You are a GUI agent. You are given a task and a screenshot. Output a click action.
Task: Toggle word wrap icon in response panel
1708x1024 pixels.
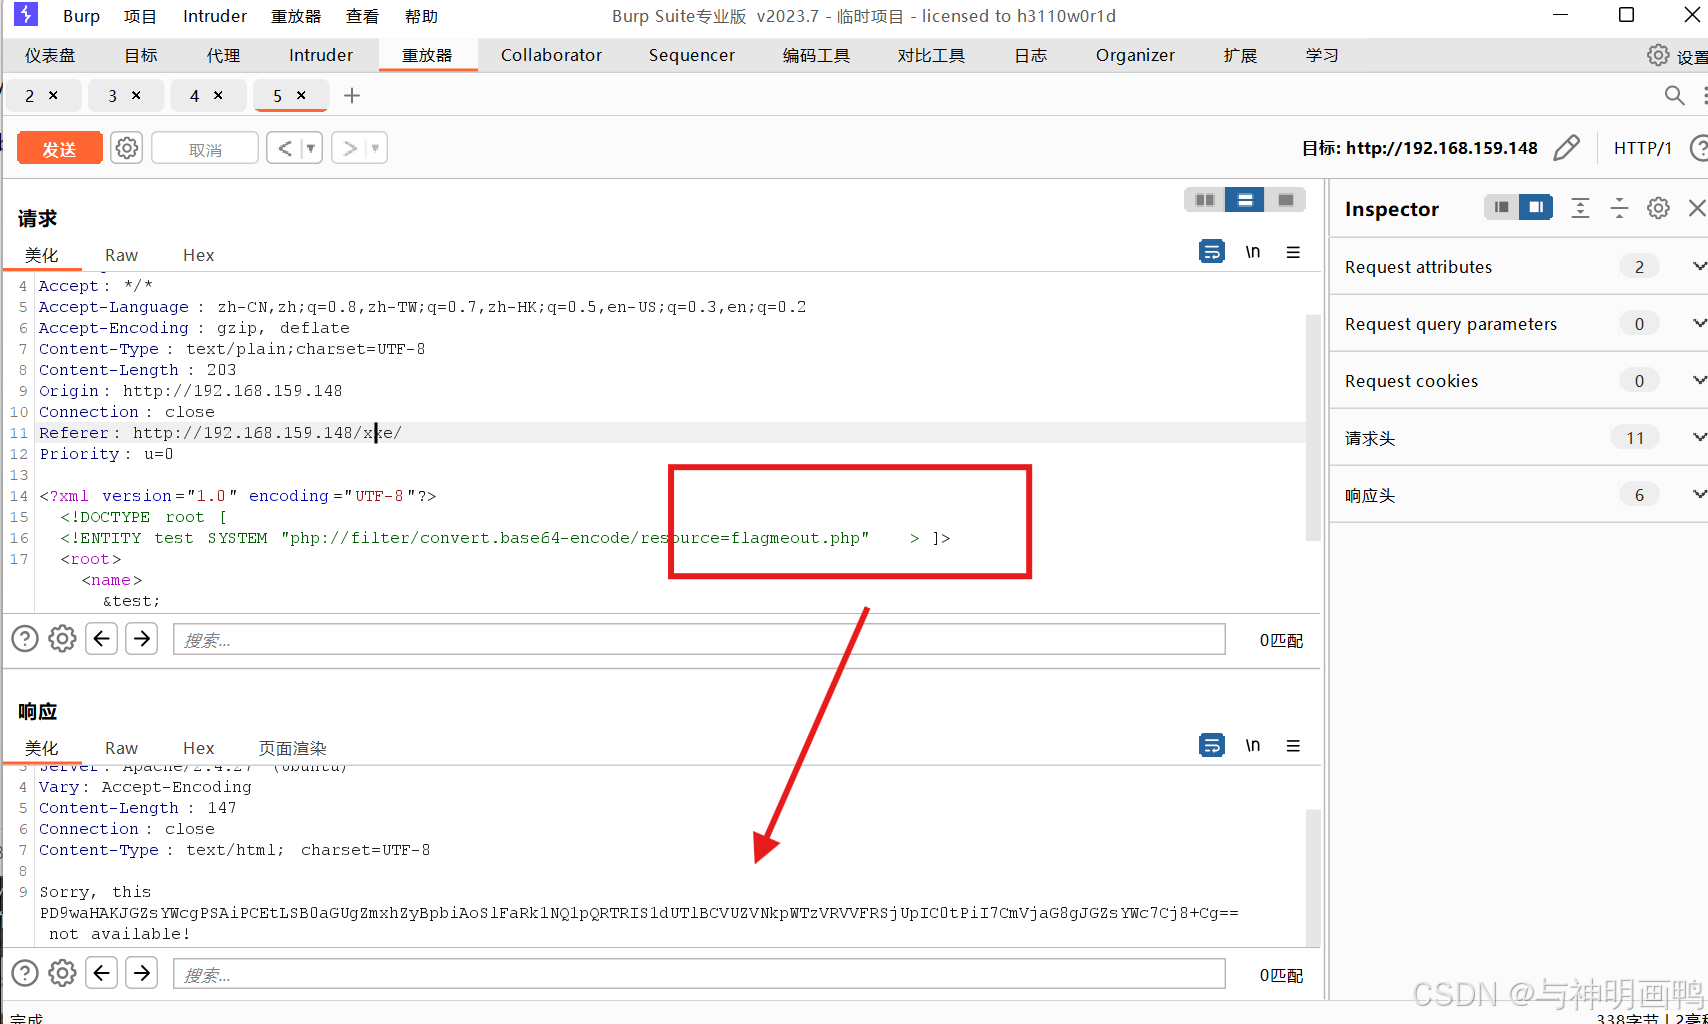pos(1212,745)
